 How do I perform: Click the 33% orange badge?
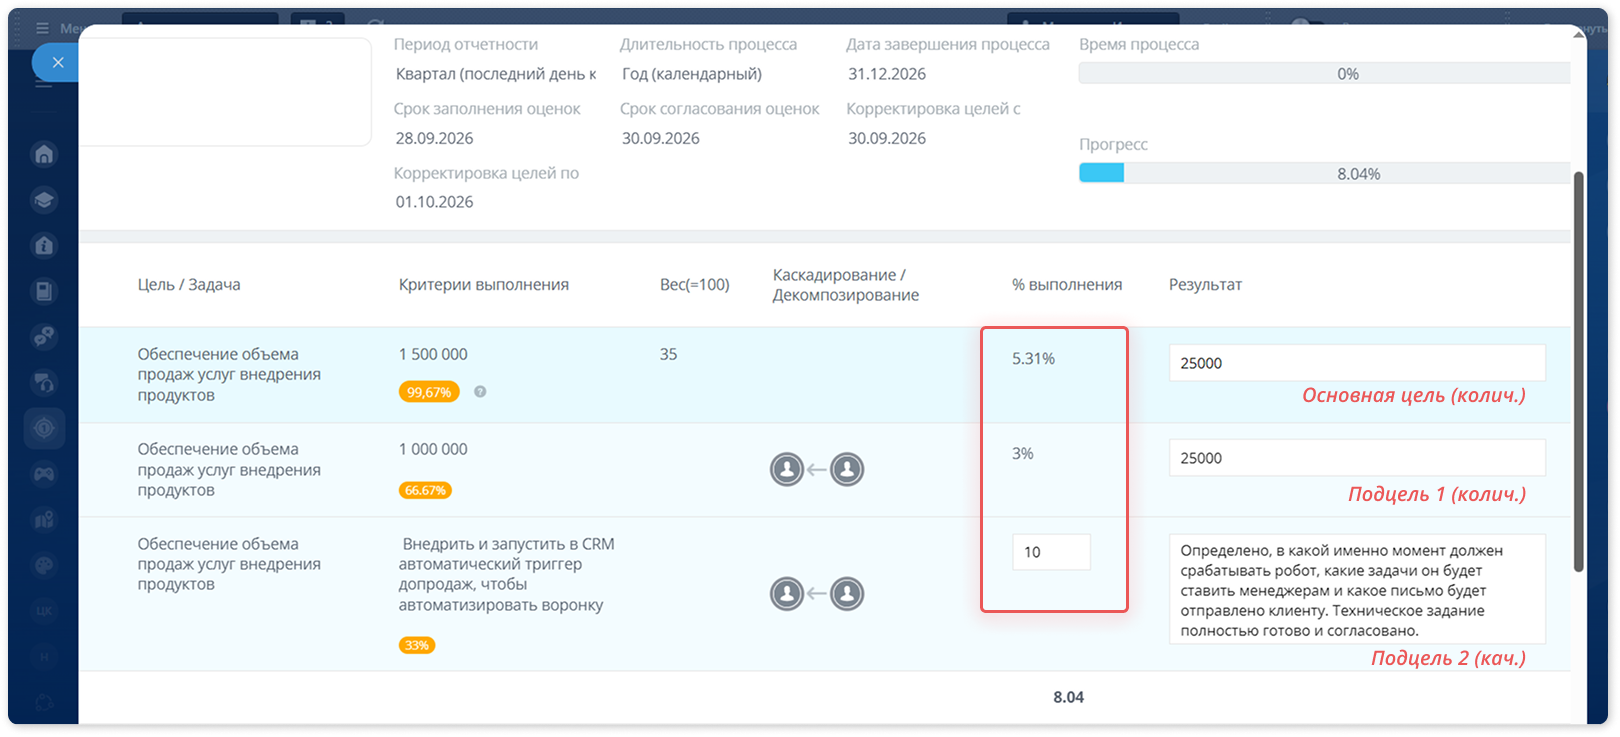tap(417, 645)
